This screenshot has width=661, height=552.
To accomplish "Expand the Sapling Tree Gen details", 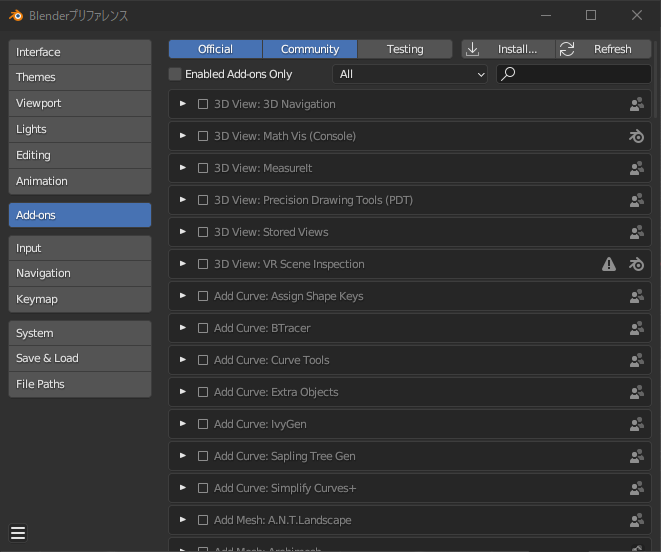I will (183, 456).
